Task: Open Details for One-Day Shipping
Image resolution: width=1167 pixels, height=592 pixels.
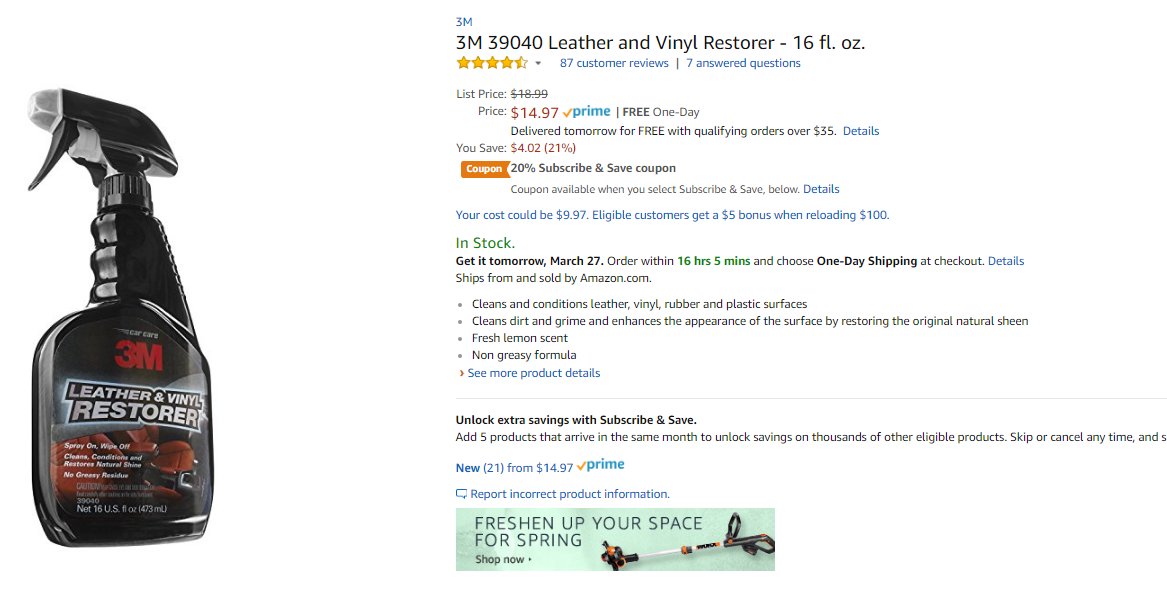Action: [1005, 261]
